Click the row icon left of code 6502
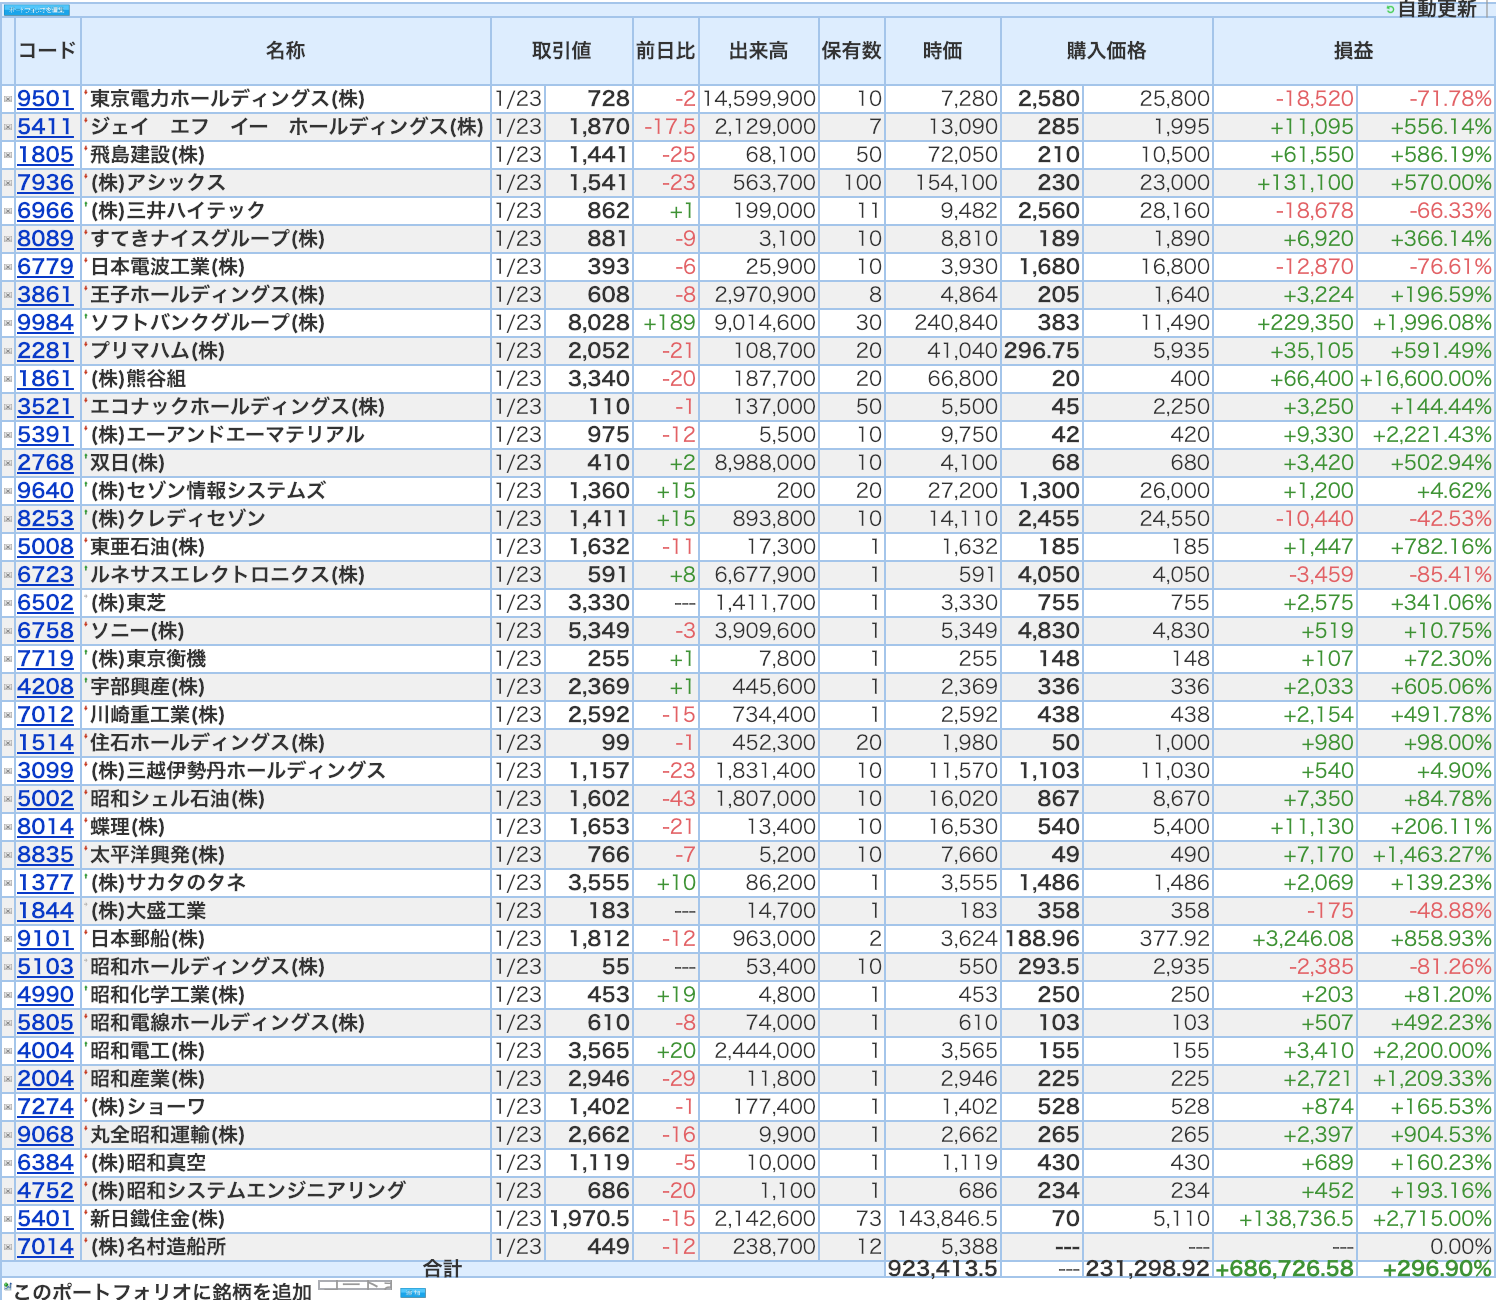Screen dimensions: 1496x1300 [x=8, y=603]
